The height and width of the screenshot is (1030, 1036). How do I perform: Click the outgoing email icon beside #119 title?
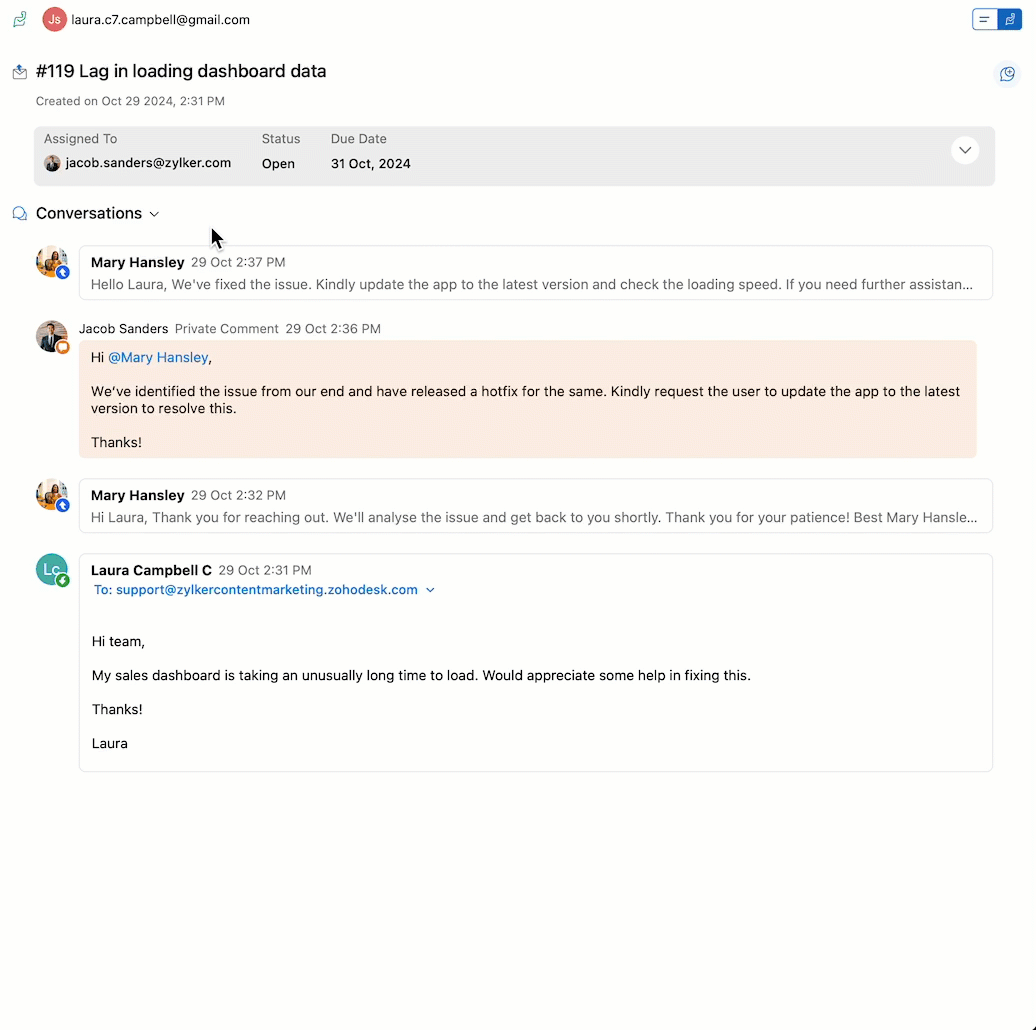(x=20, y=72)
